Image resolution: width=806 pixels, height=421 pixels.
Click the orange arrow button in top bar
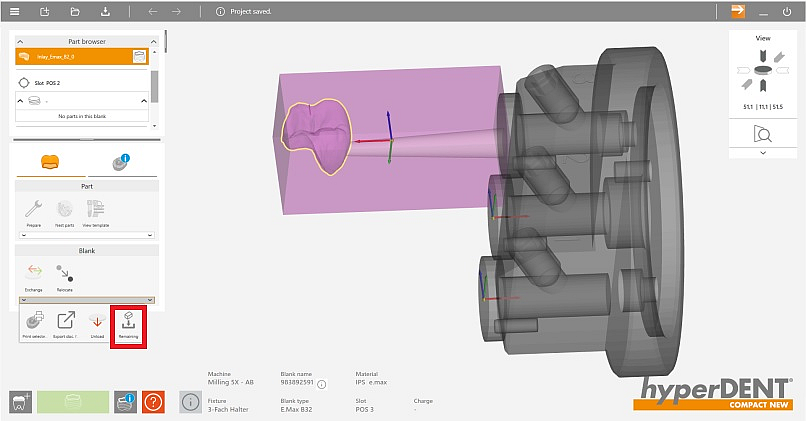[x=738, y=12]
